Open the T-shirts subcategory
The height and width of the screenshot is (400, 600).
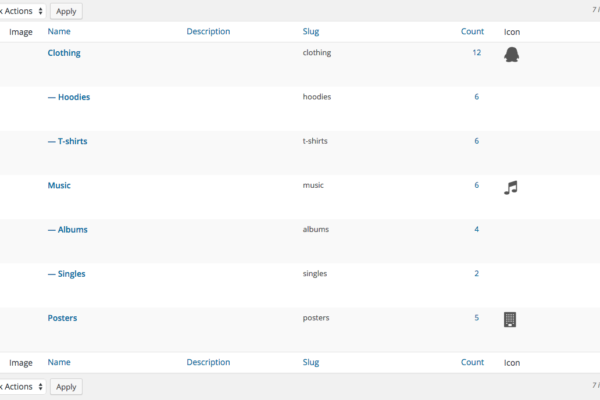(x=67, y=141)
